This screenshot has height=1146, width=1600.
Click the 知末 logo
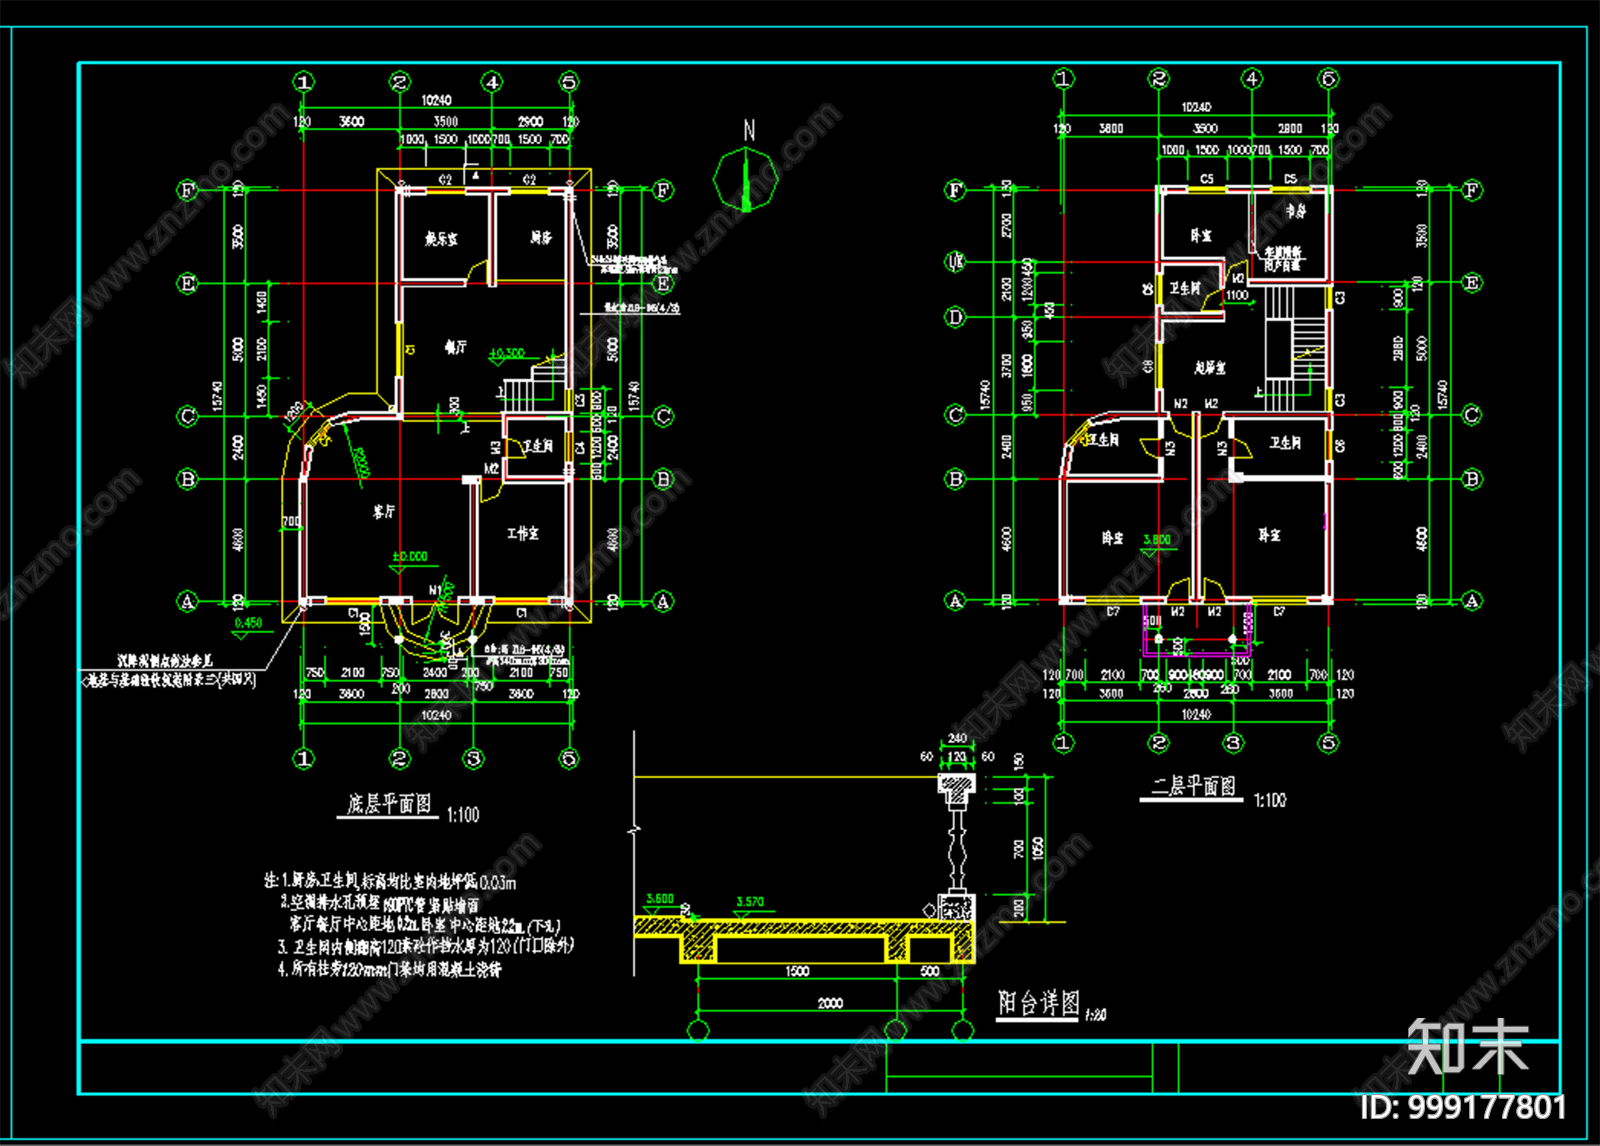[x=1468, y=1046]
